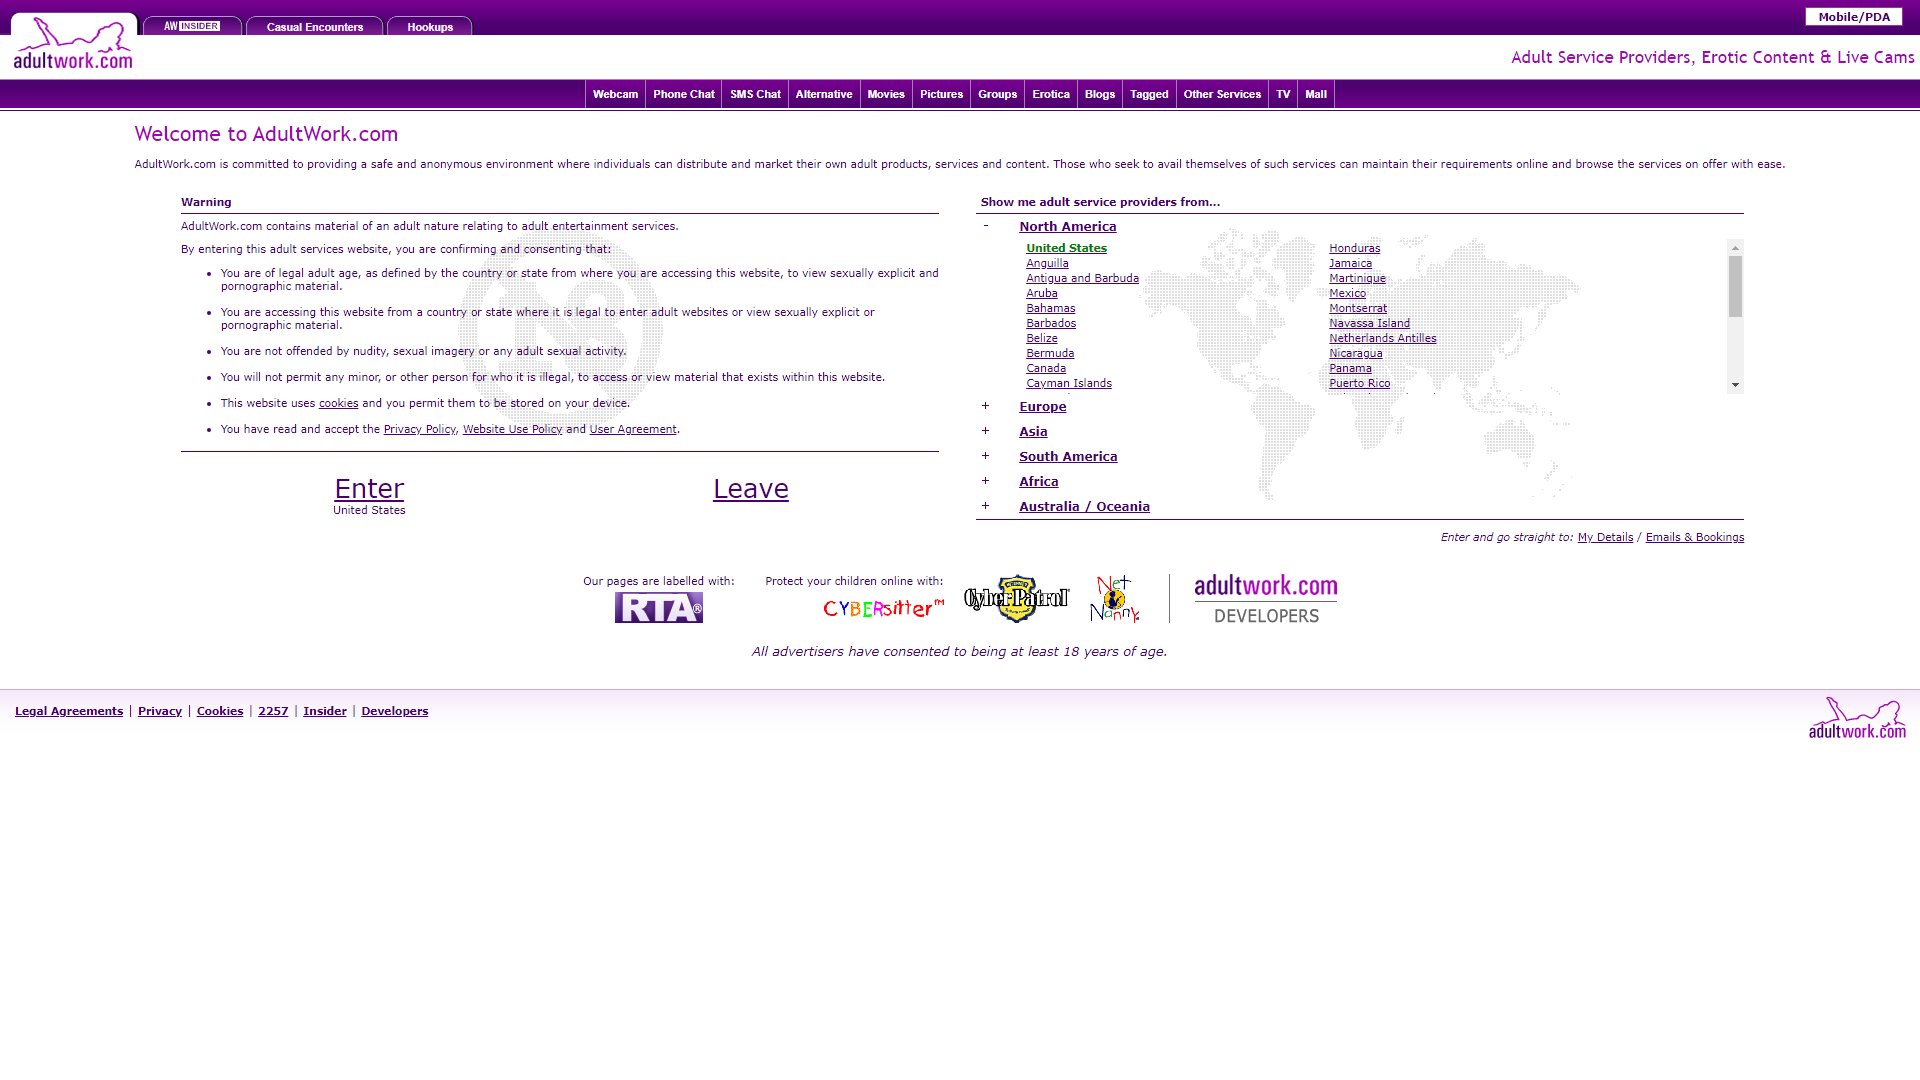1920x1080 pixels.
Task: Open the Developers footer link
Action: 394,711
